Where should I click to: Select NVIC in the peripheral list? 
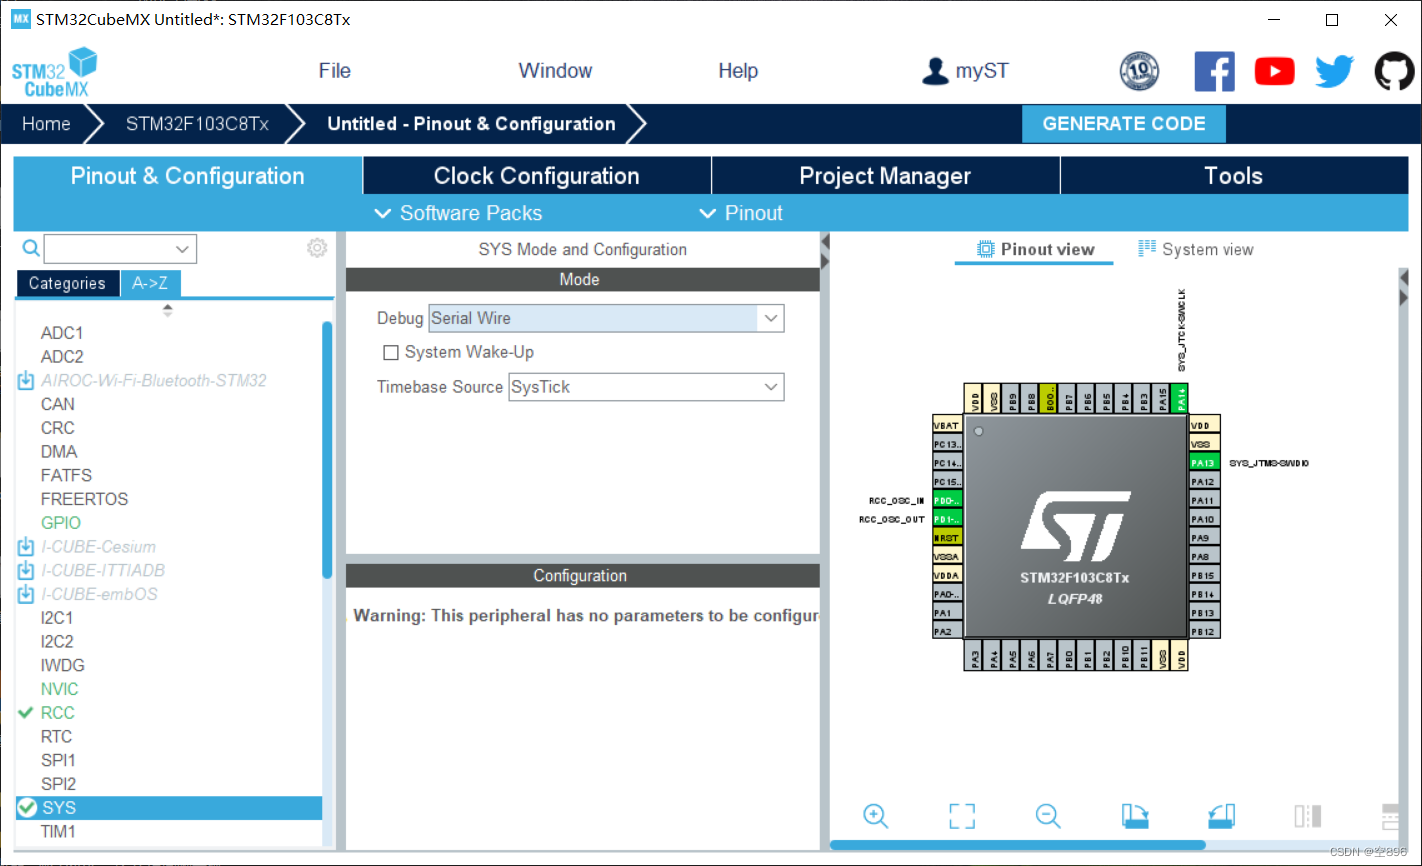tap(60, 689)
